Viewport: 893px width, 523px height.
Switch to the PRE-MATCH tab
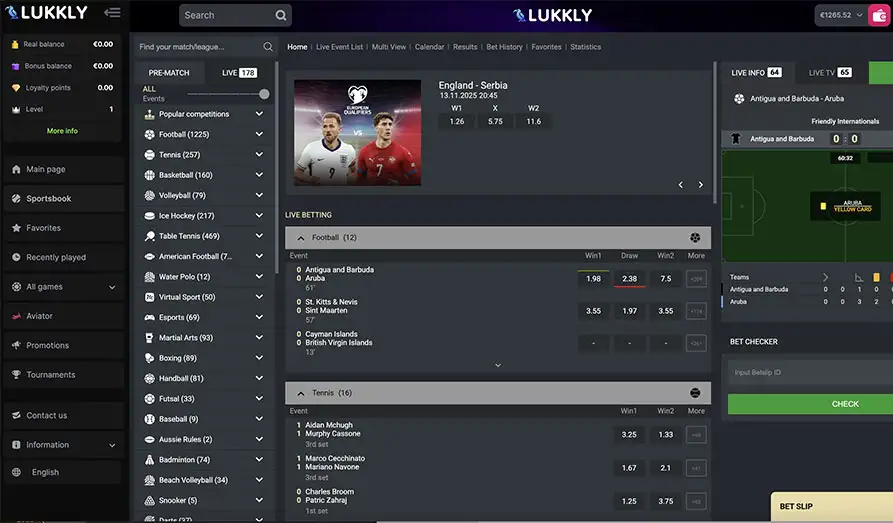click(x=169, y=73)
